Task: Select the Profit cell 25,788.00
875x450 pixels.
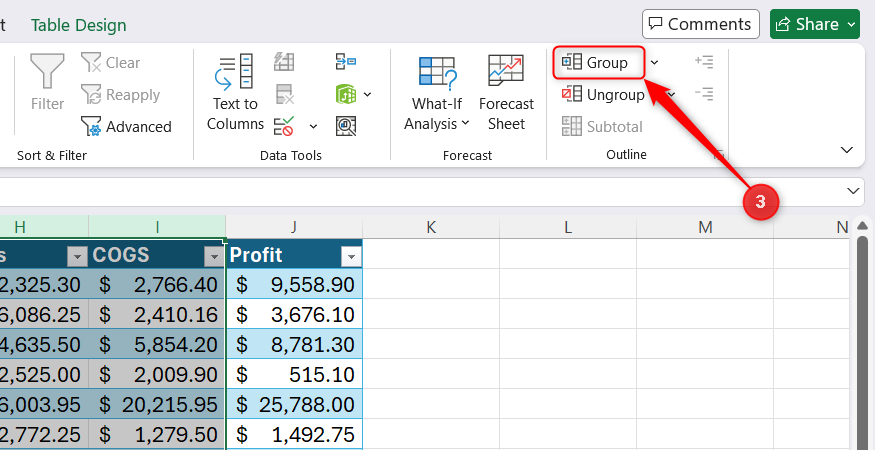Action: coord(294,404)
